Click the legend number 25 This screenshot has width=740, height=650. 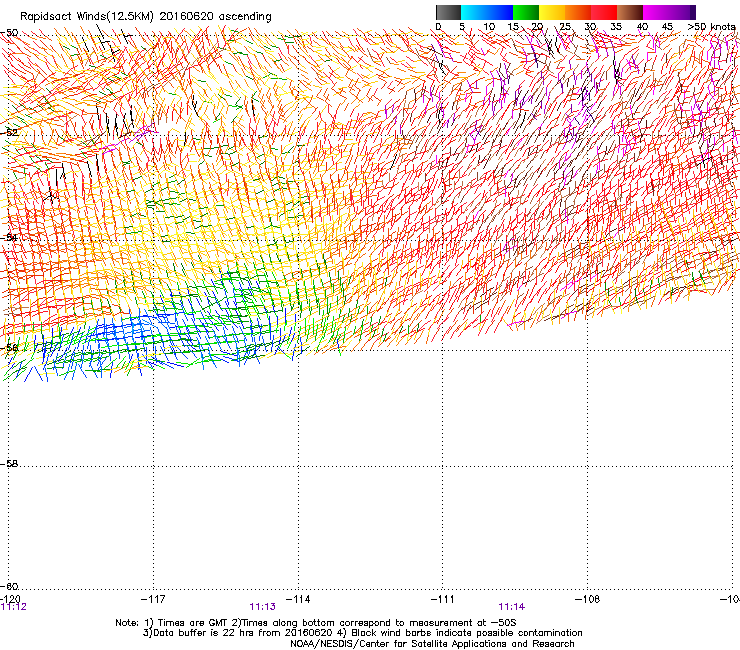pyautogui.click(x=565, y=27)
